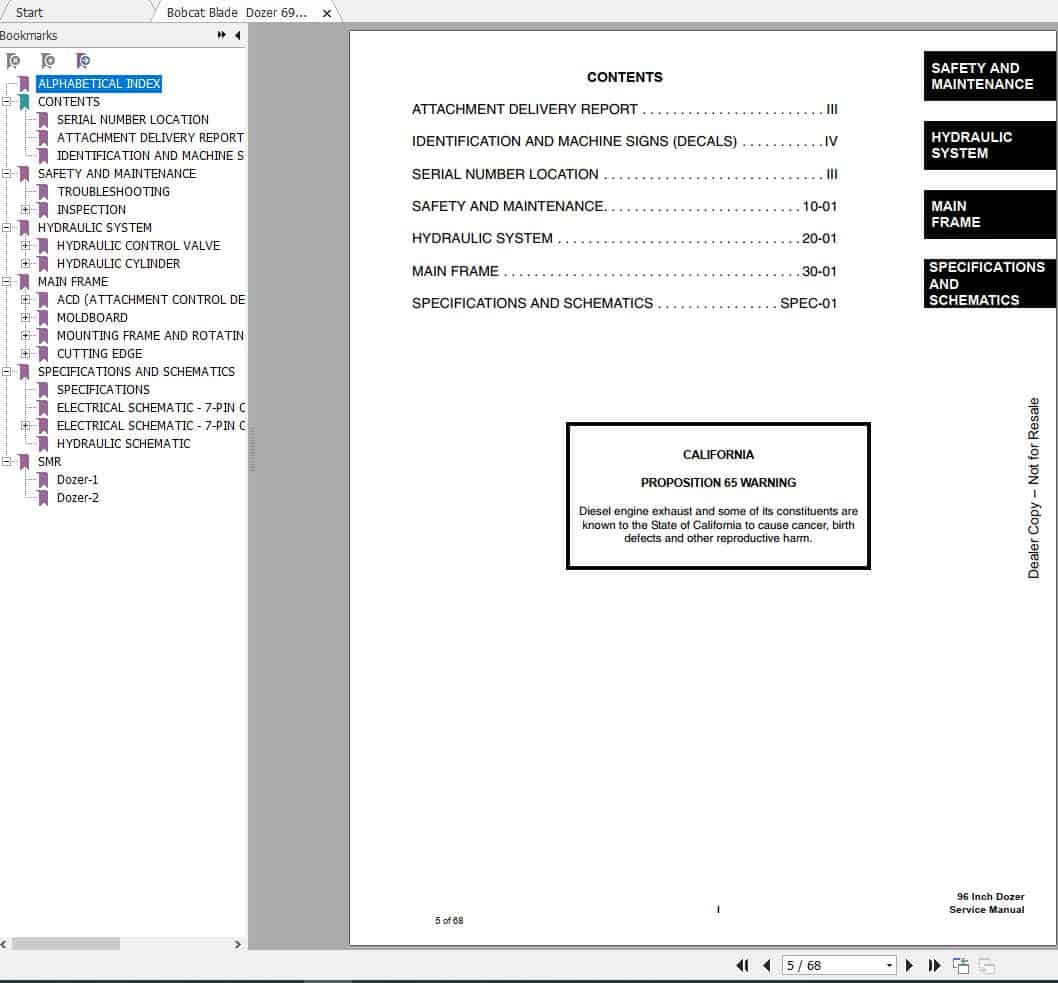Follow the ATTACHMENT DELIVERY REPORT contents entry
The height and width of the screenshot is (983, 1058).
pos(624,109)
